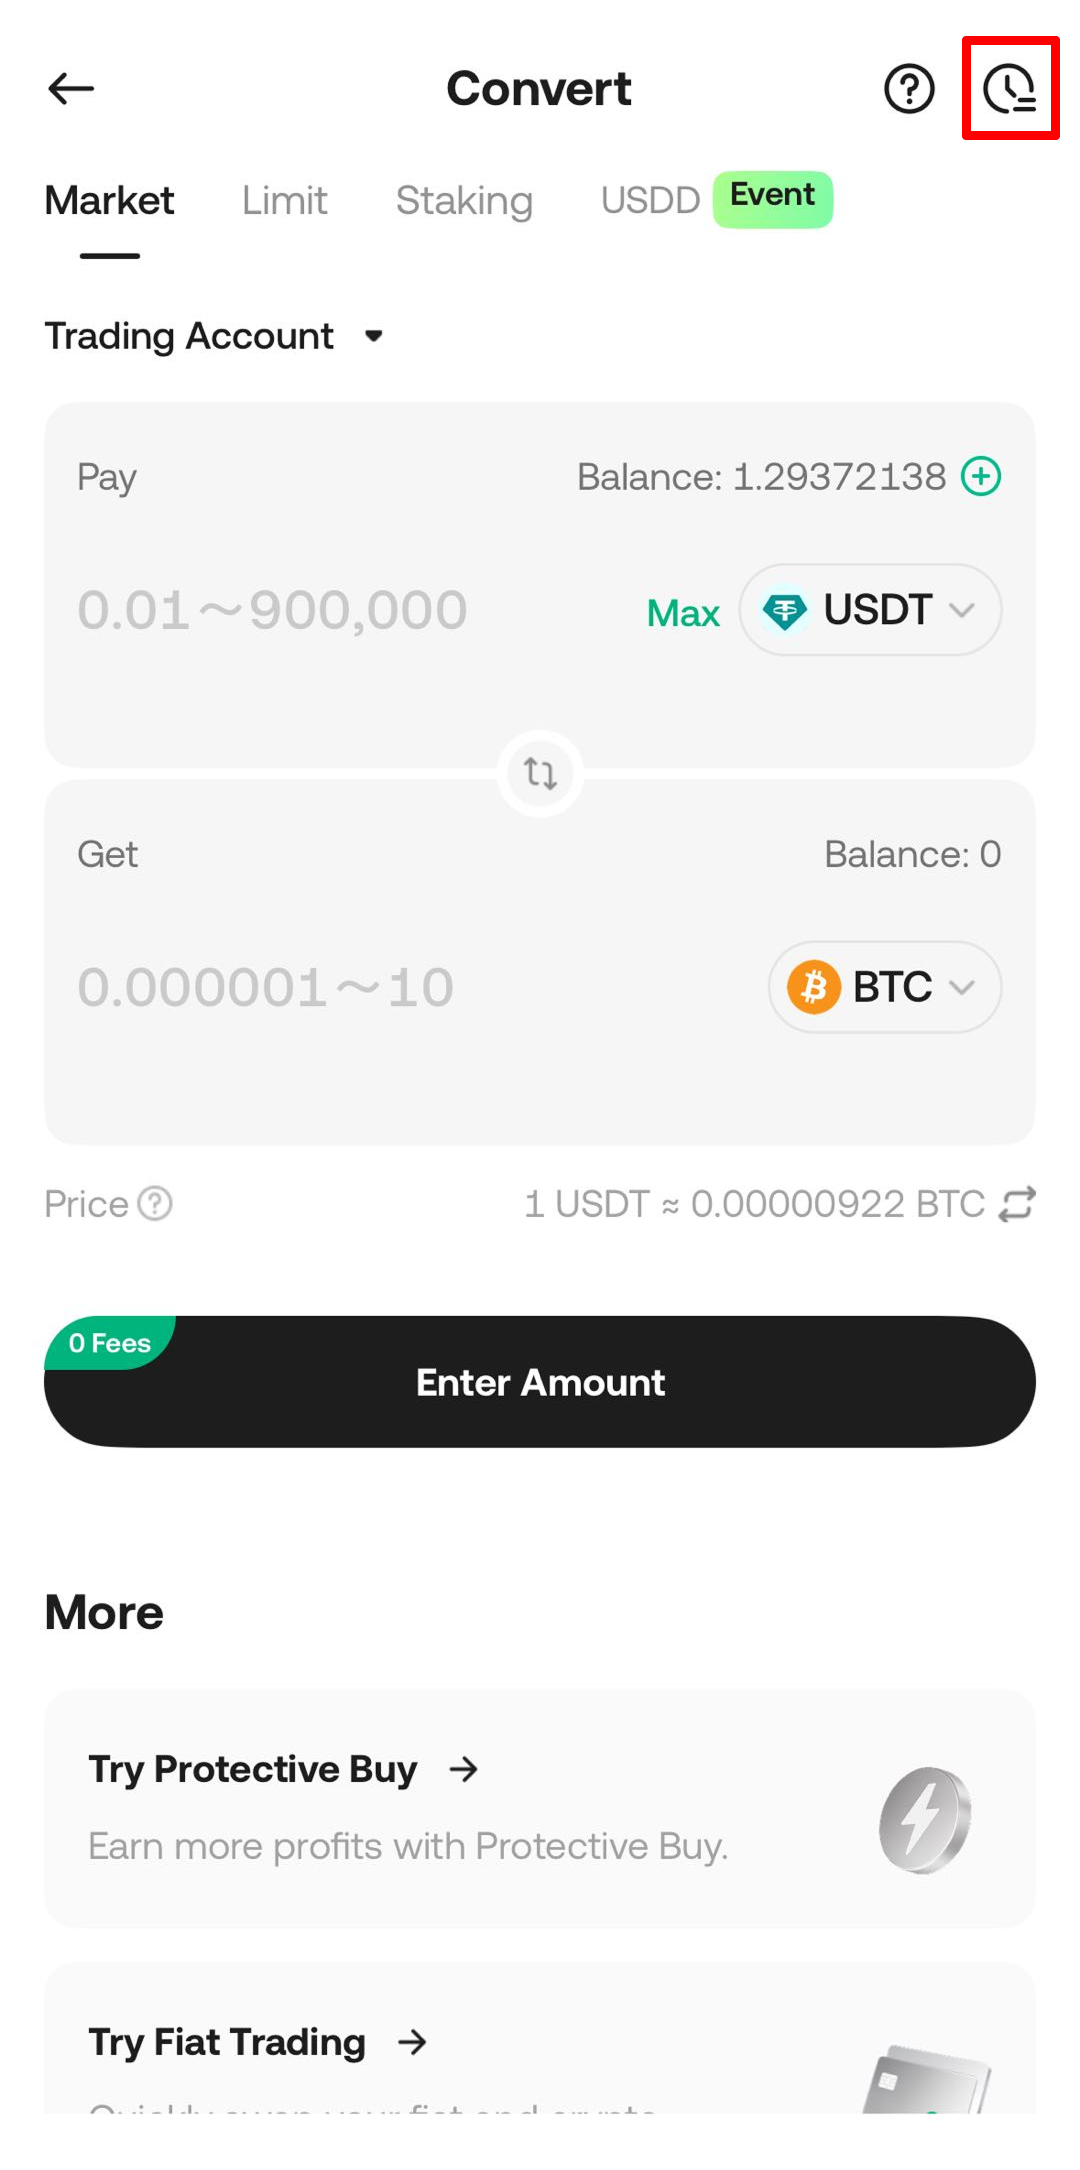Viewport: 1080px width, 2170px height.
Task: Flip the price rate direction icon
Action: pos(1017,1204)
